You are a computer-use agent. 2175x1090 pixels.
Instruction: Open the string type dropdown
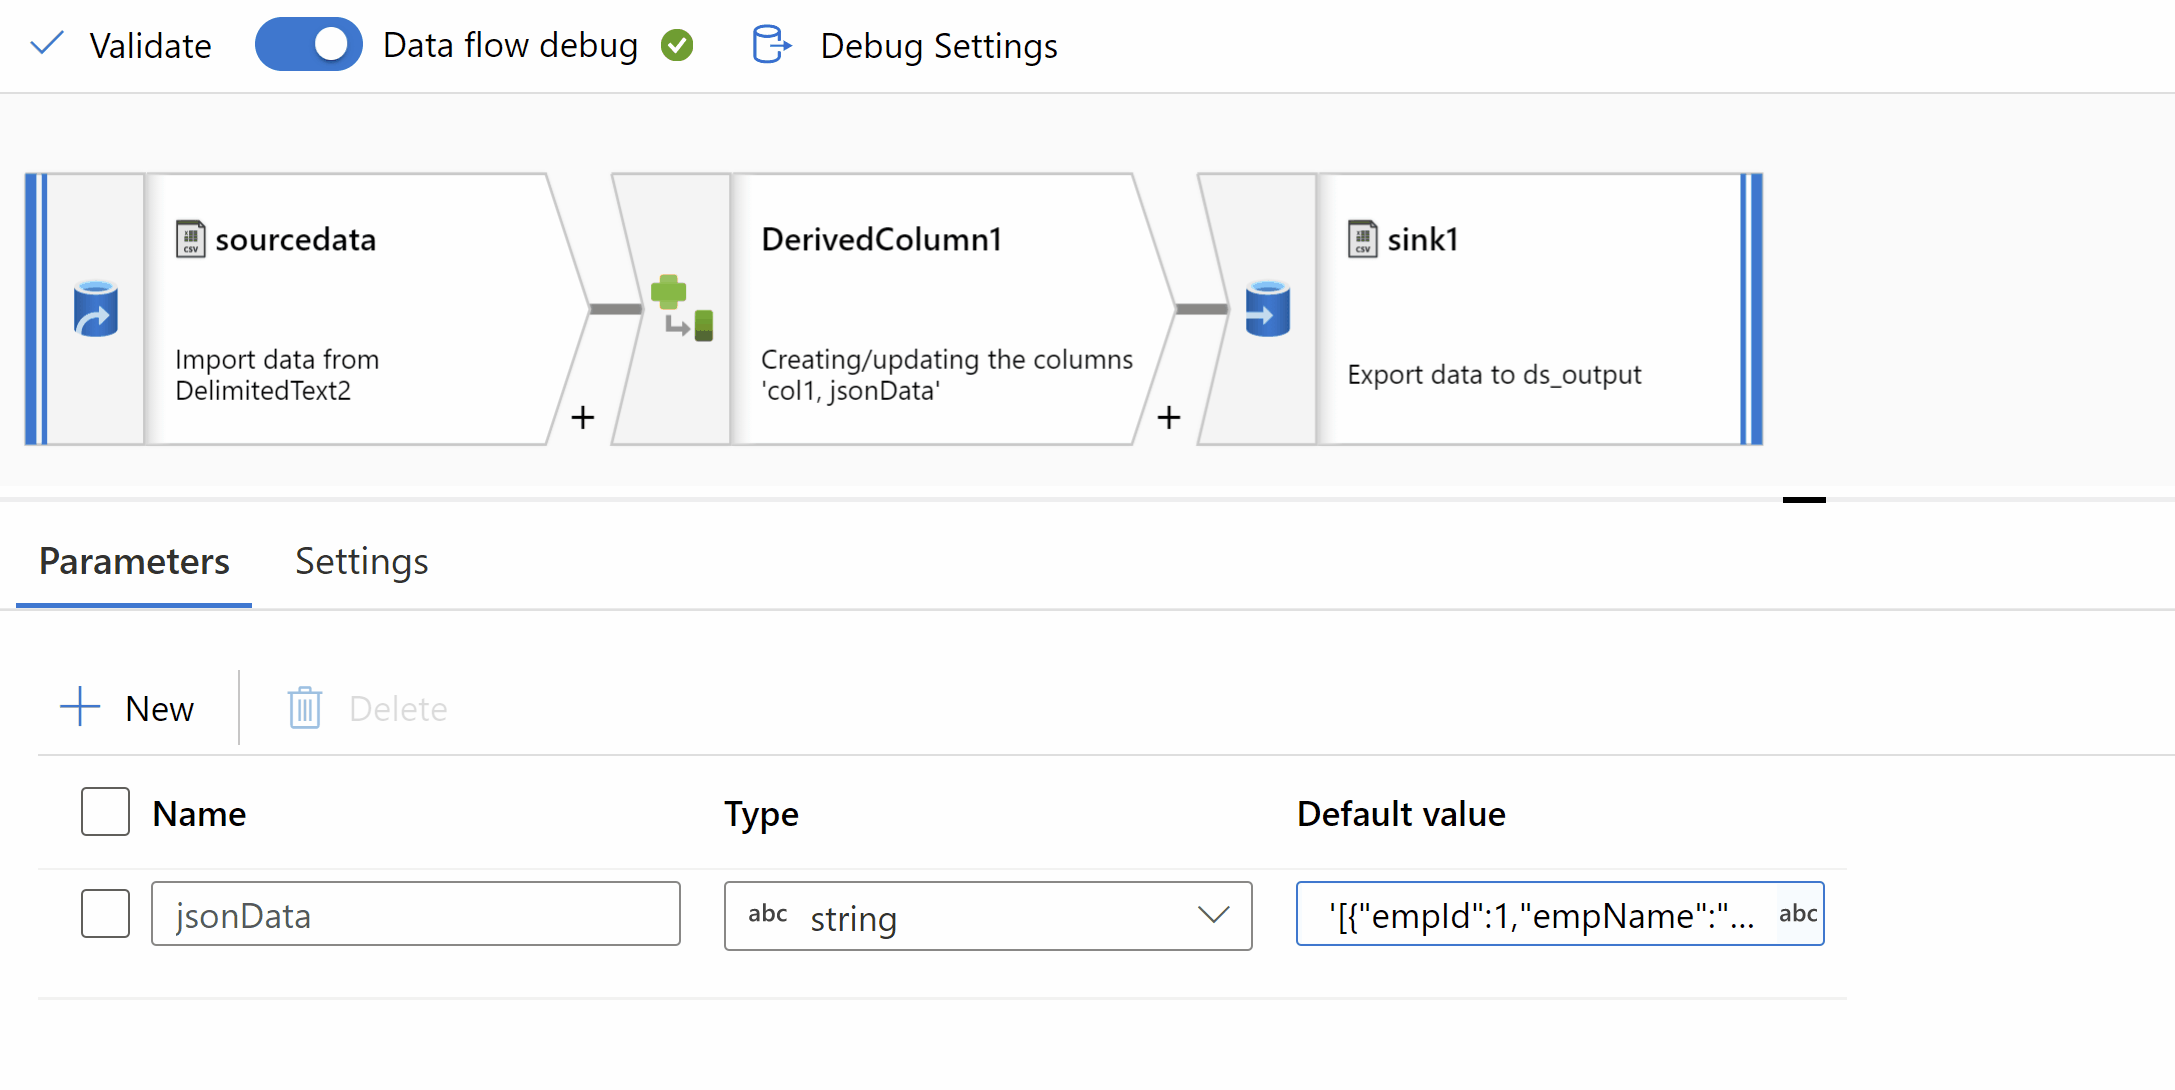point(987,915)
